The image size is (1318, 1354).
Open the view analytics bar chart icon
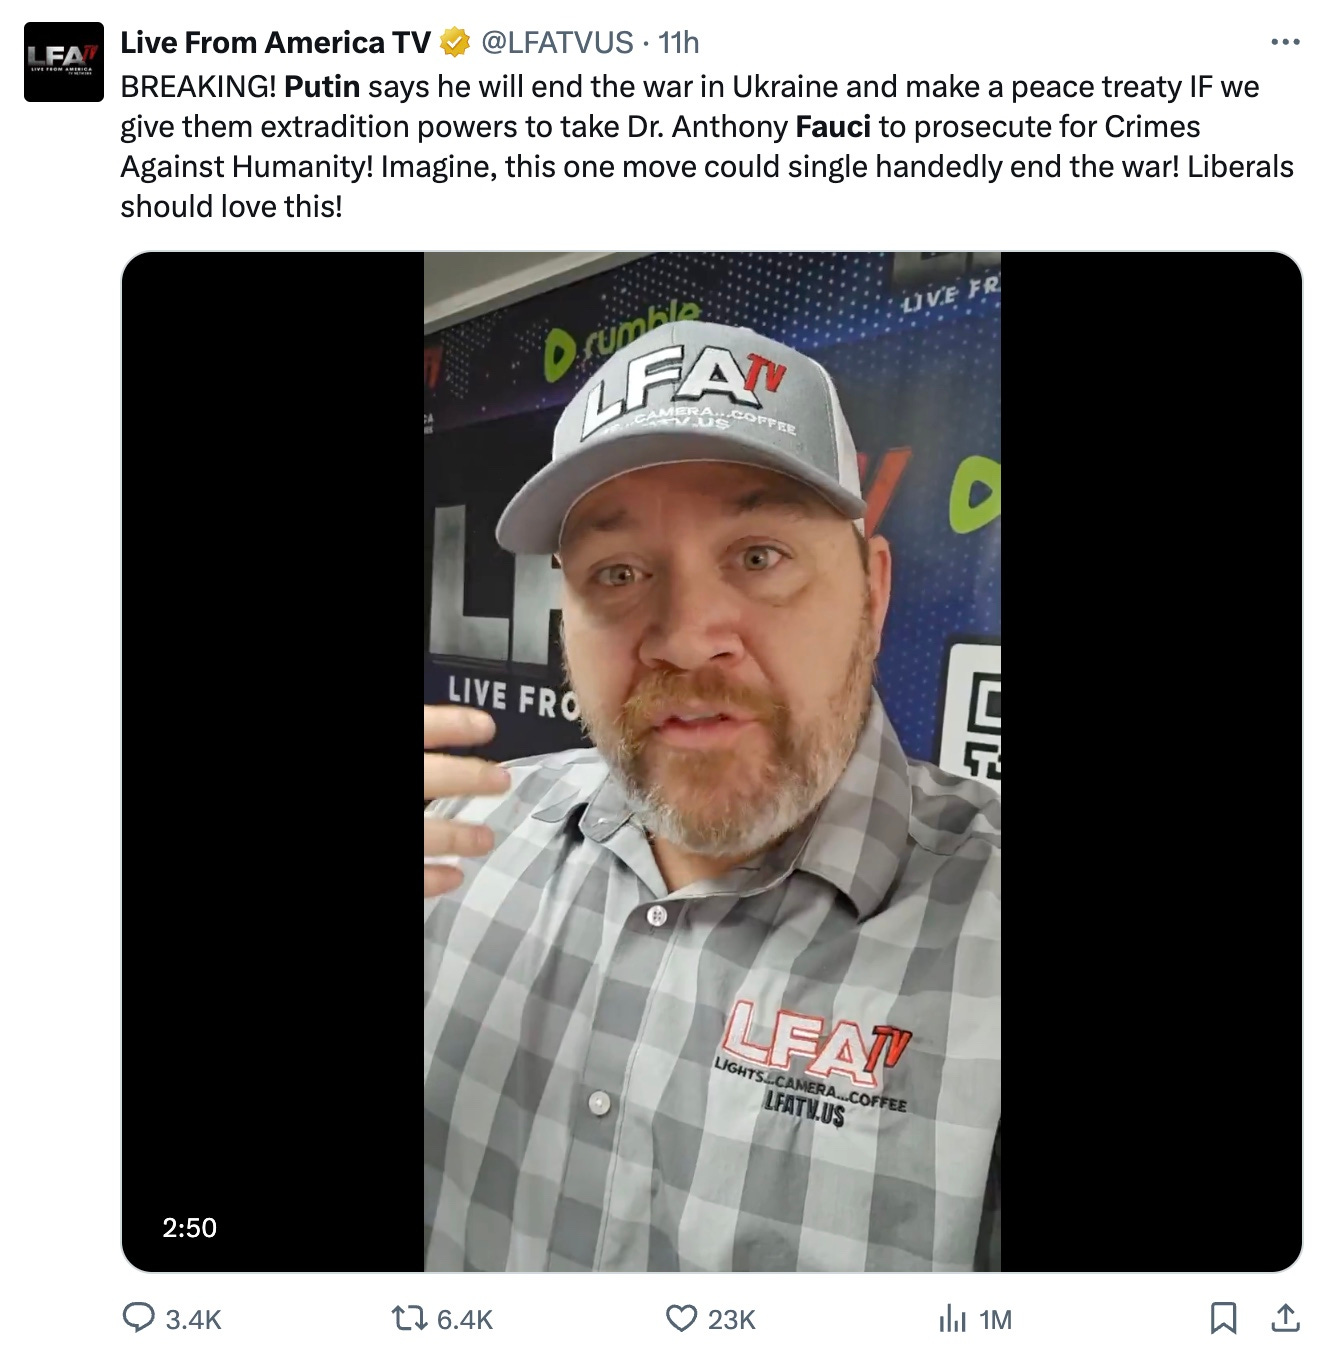tap(952, 1319)
